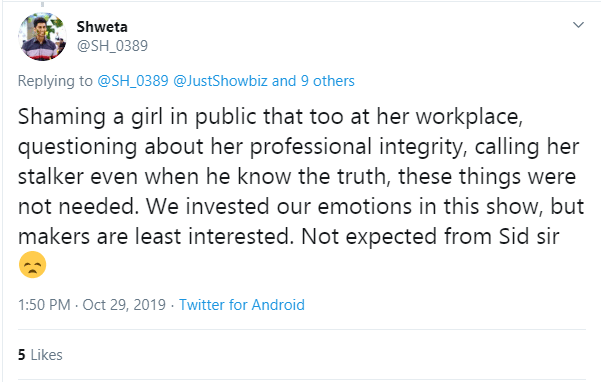Click the 1:50 PM timestamp

tap(44, 305)
